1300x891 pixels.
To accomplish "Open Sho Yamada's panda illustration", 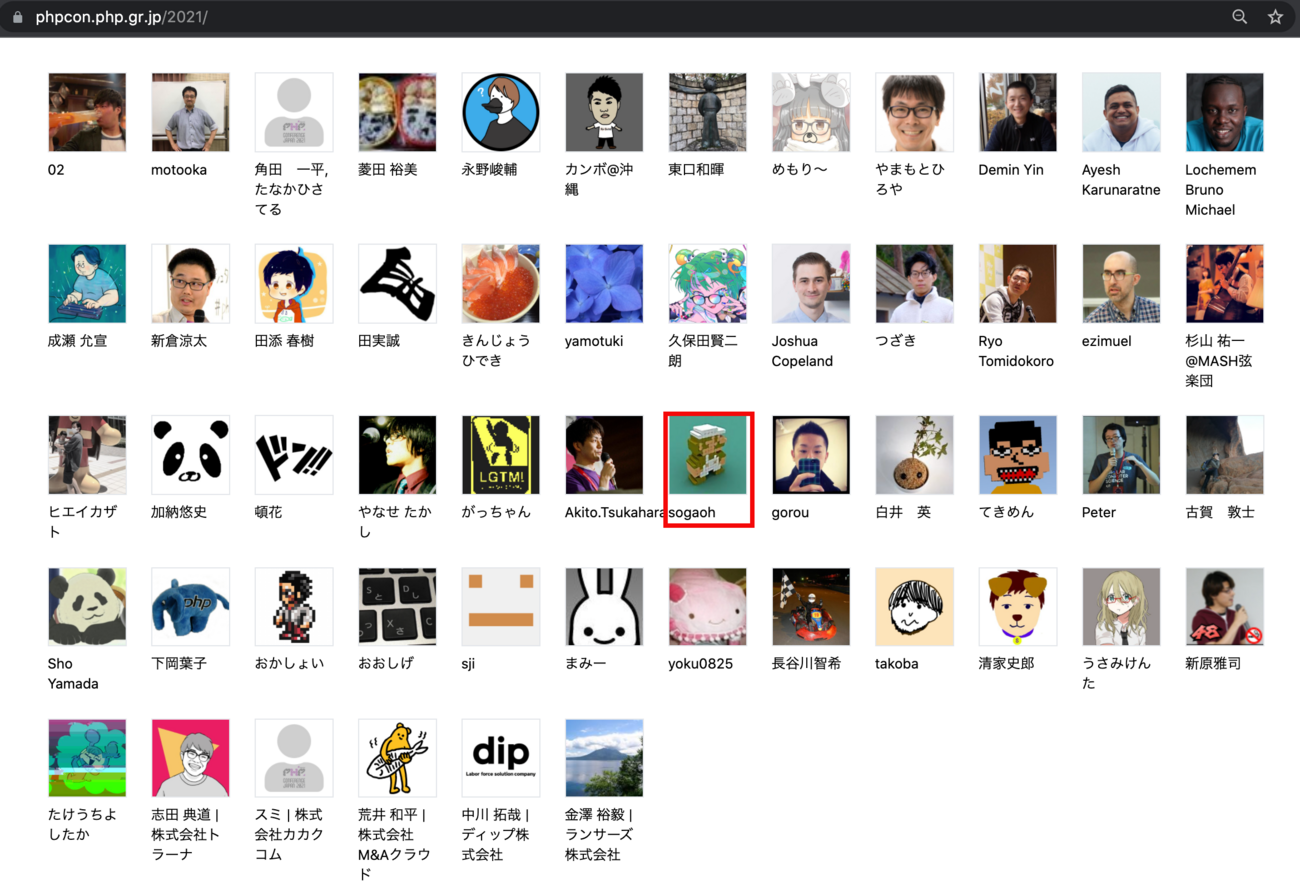I will point(87,607).
